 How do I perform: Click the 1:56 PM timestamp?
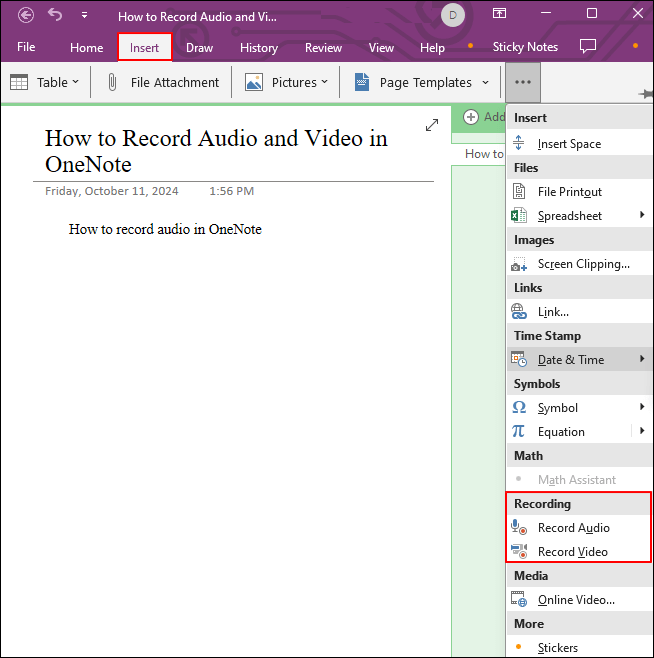pos(232,191)
